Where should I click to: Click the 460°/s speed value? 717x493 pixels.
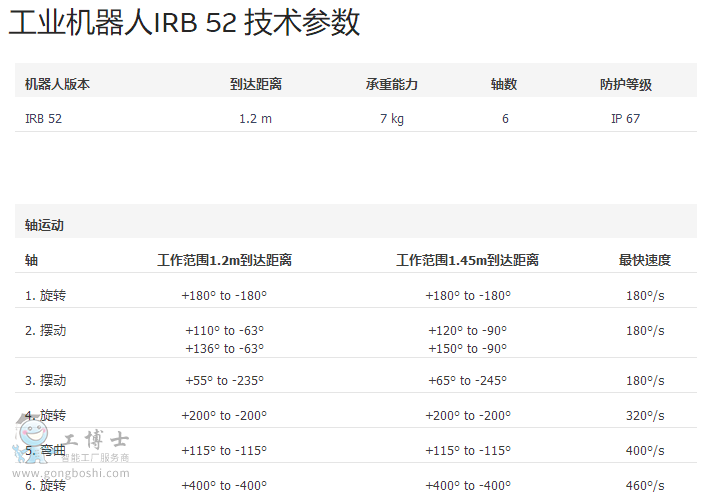click(x=645, y=486)
